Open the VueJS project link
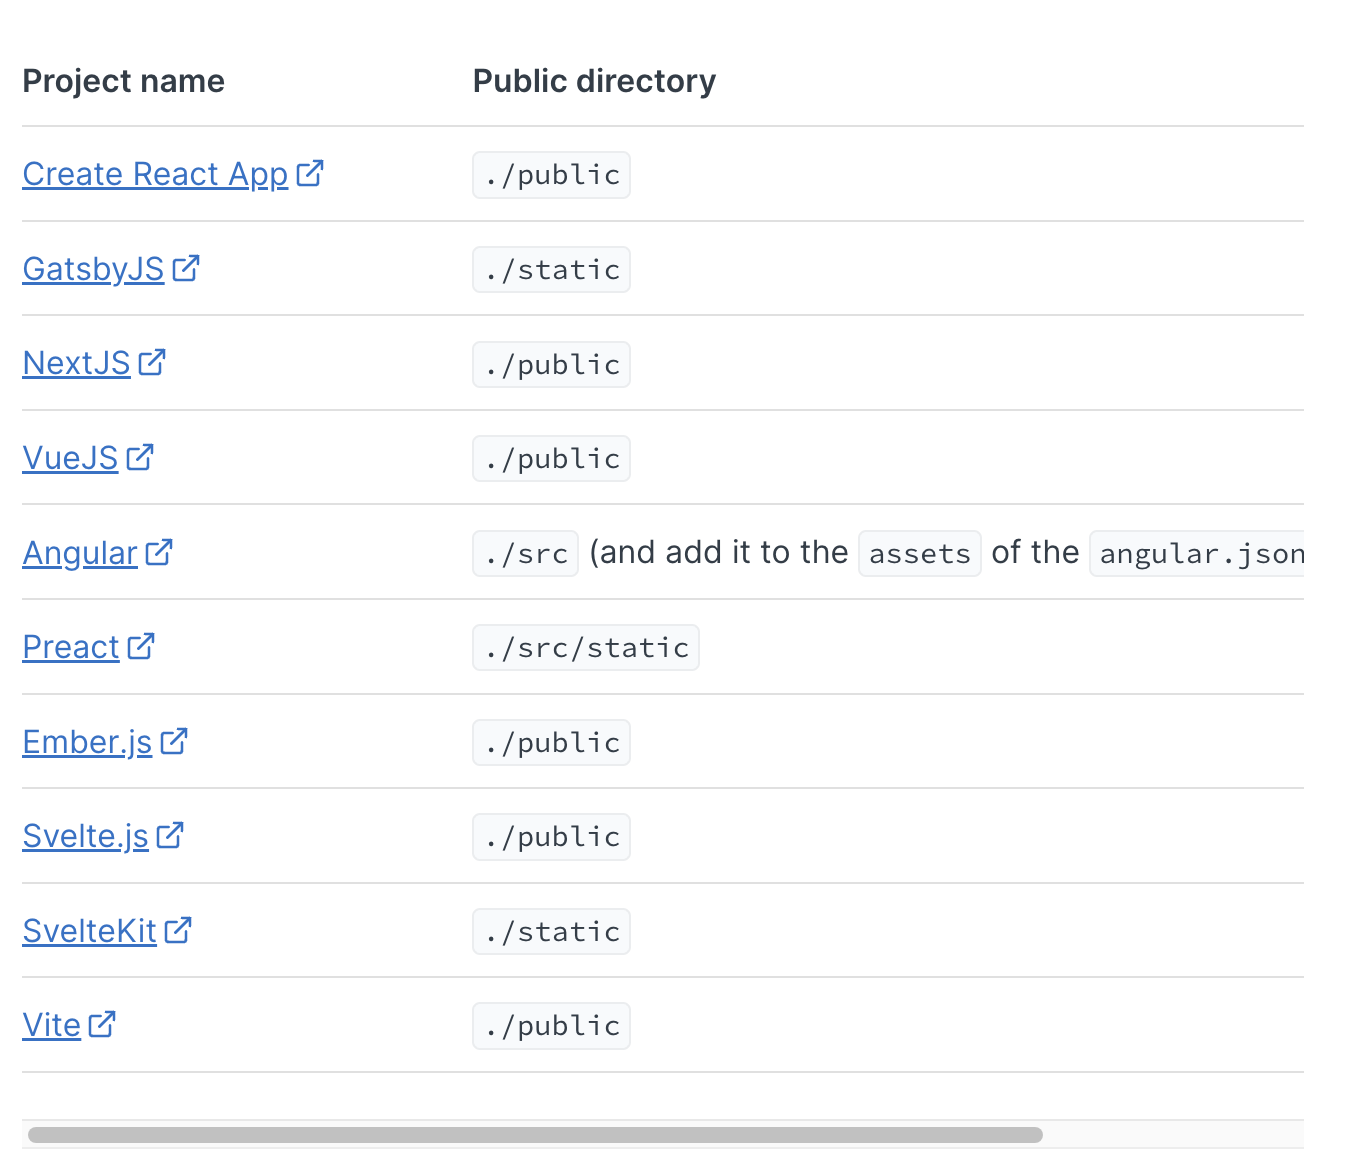1364x1156 pixels. [70, 458]
